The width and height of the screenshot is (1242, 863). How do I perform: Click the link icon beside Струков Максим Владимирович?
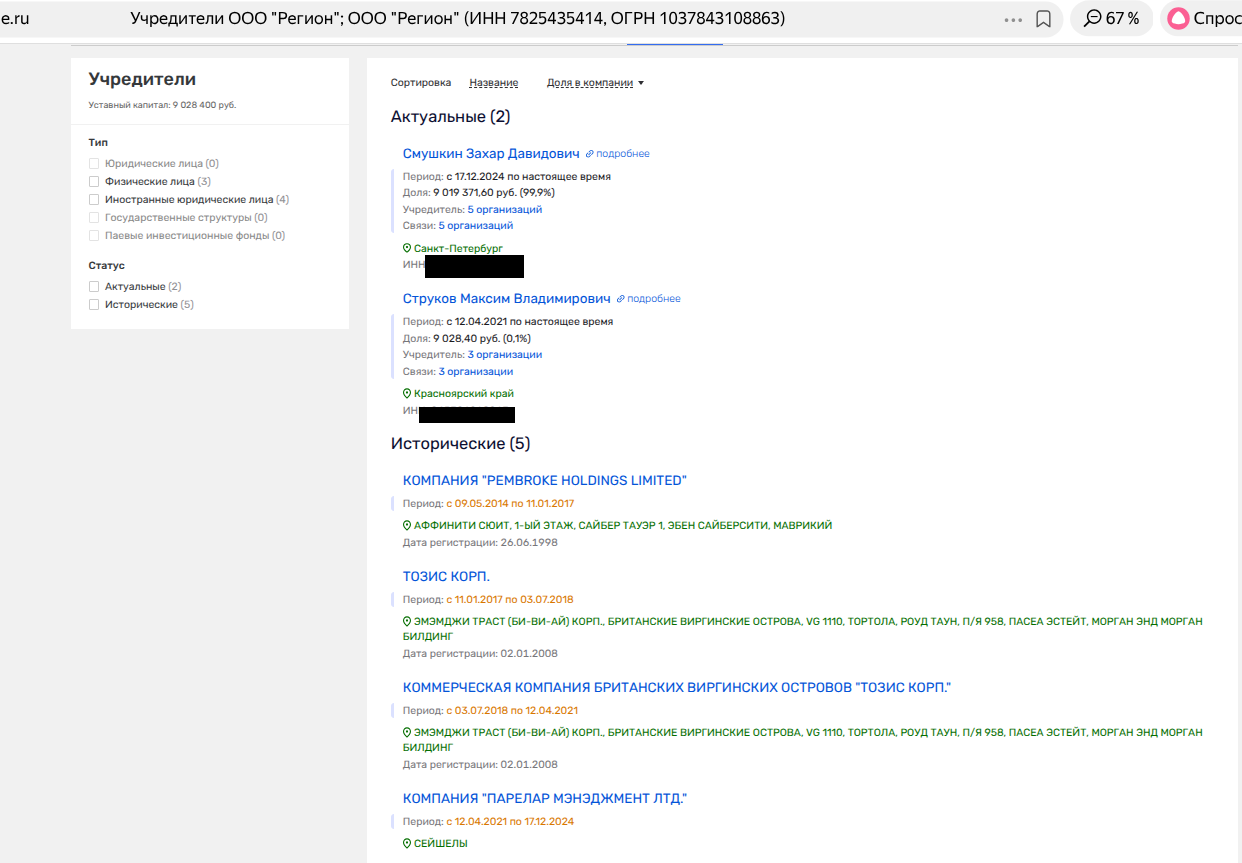point(621,299)
